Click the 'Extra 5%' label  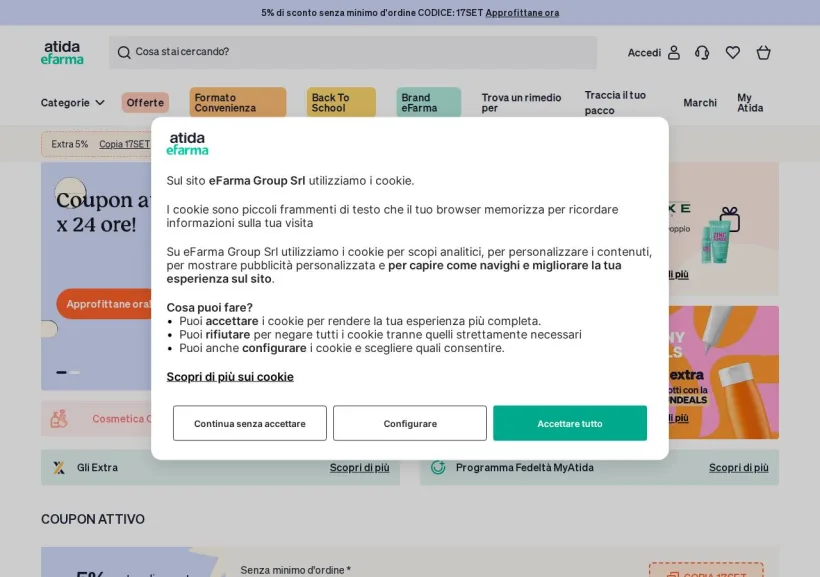[70, 144]
